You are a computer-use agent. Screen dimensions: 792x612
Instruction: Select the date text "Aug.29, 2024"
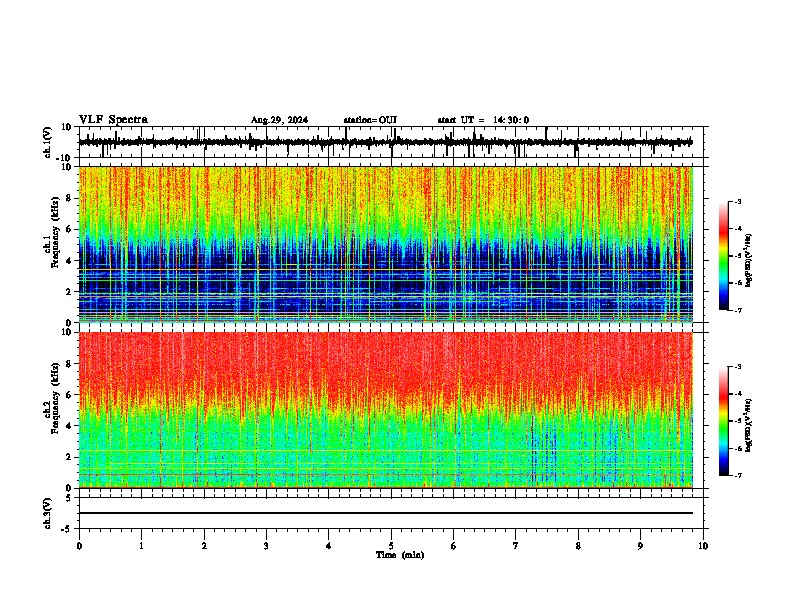(x=279, y=120)
